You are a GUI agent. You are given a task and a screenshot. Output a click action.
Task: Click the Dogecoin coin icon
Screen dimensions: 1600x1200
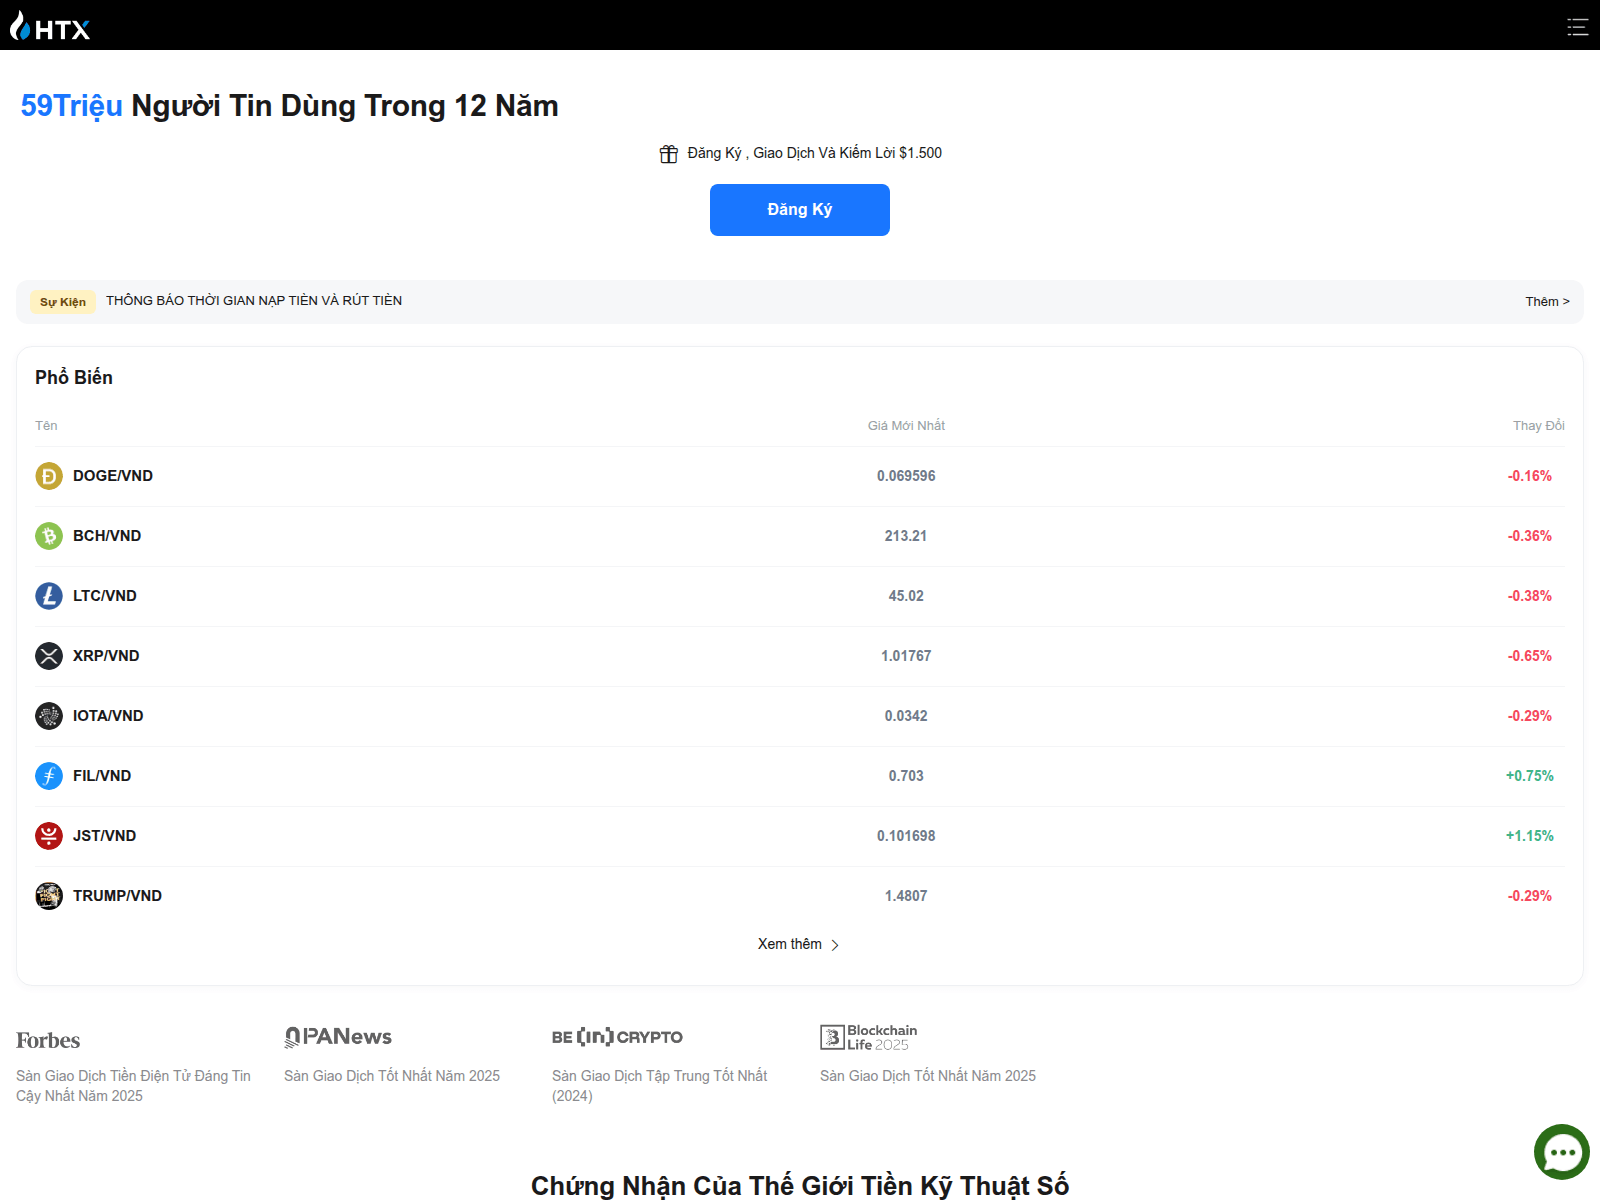click(49, 476)
